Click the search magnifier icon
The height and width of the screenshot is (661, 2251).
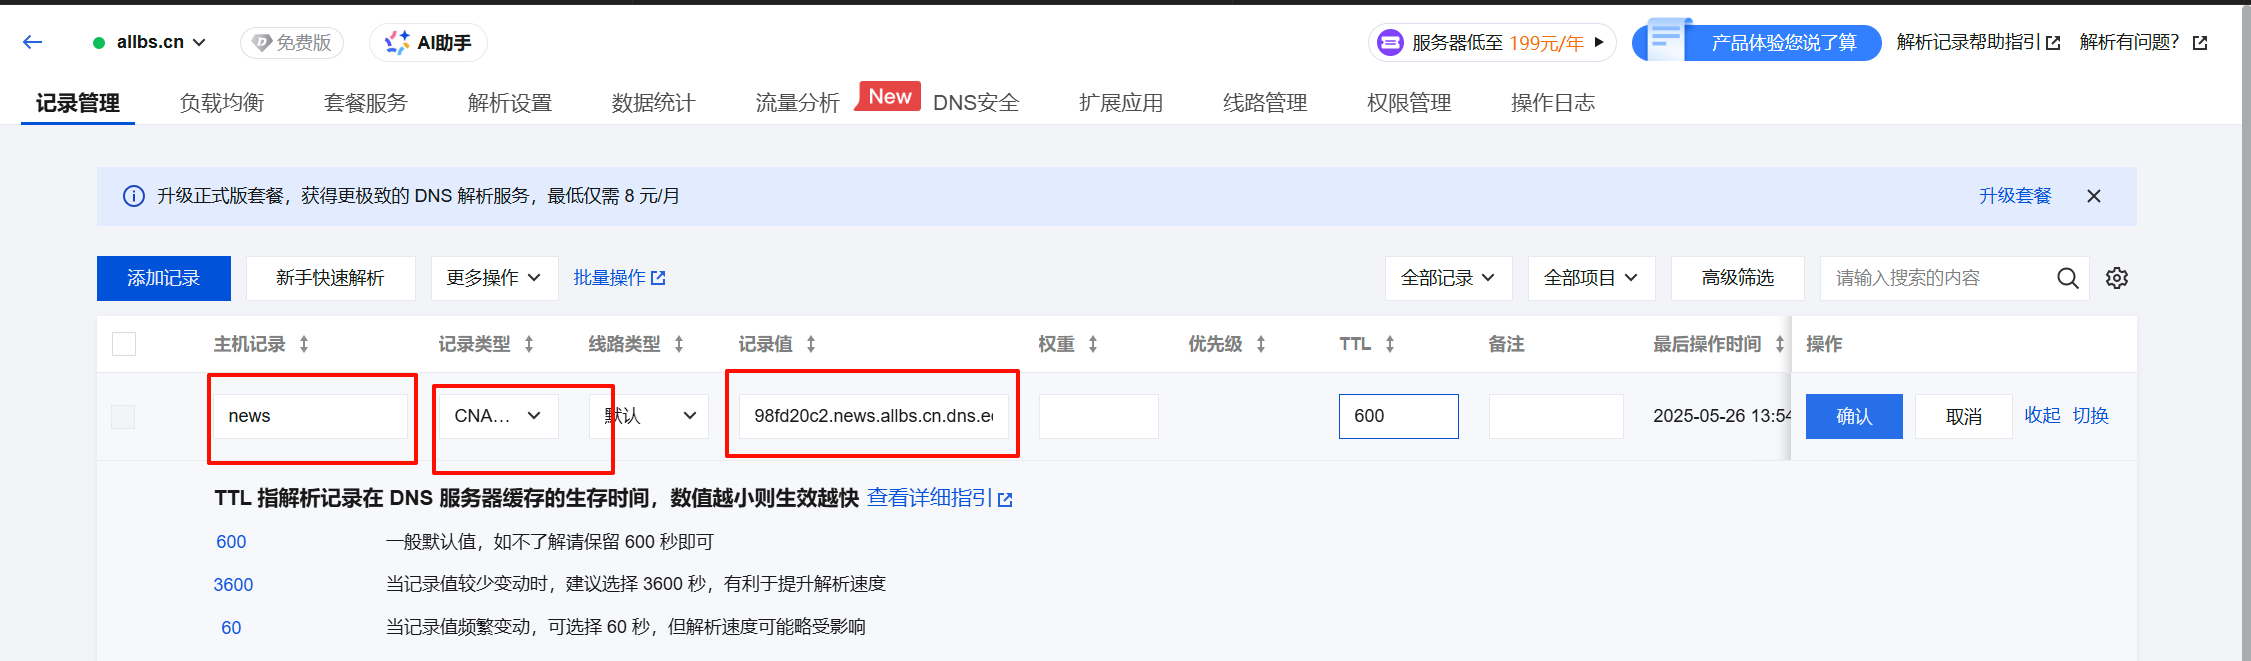(x=2068, y=278)
